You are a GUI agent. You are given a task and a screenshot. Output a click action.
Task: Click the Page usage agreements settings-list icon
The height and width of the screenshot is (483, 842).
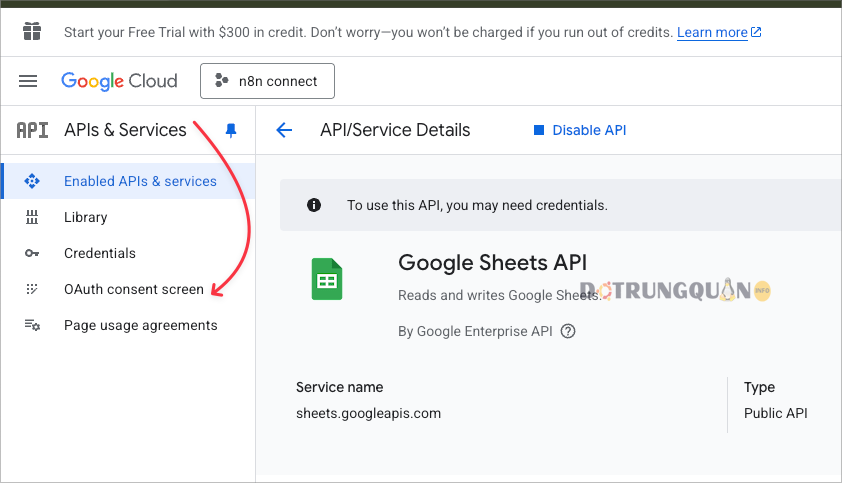coord(32,325)
